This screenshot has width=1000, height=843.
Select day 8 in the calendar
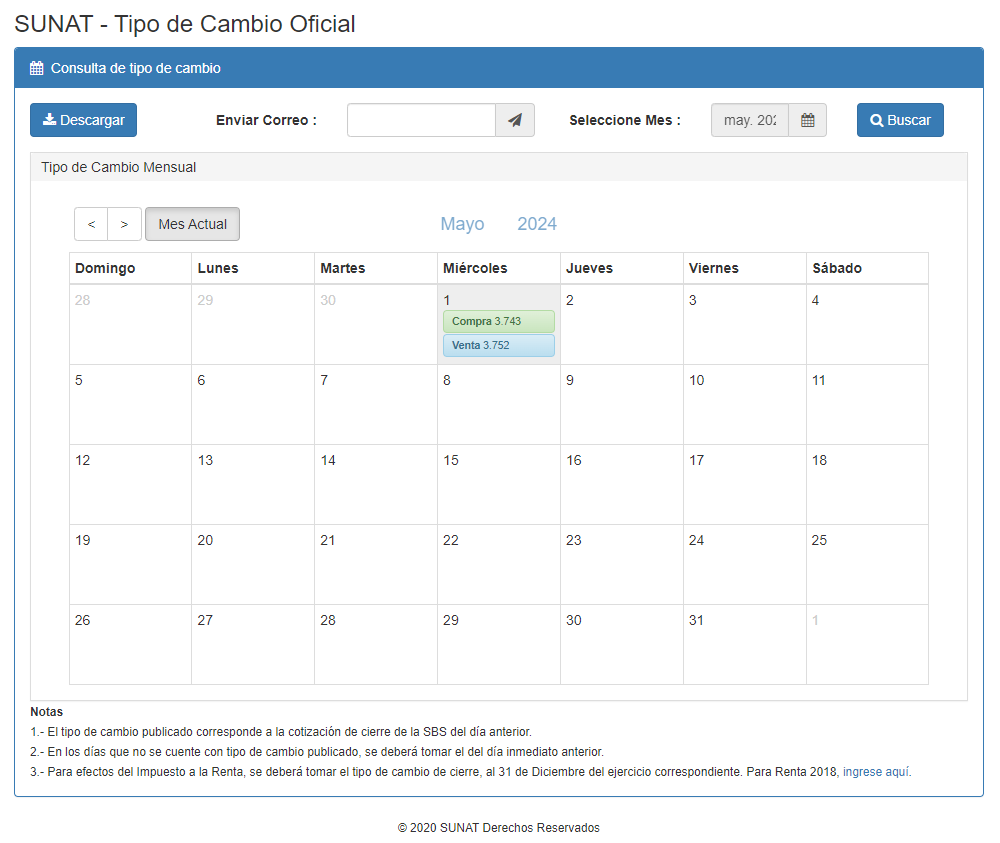[x=499, y=404]
